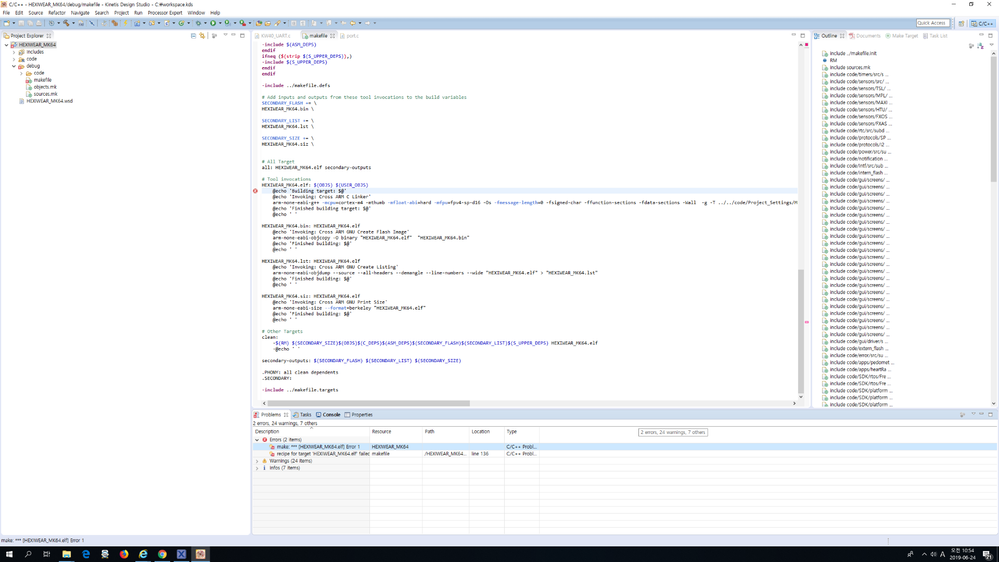This screenshot has height=562, width=999.
Task: Click the Kinetis Design Studio taskbar icon
Action: (x=201, y=554)
